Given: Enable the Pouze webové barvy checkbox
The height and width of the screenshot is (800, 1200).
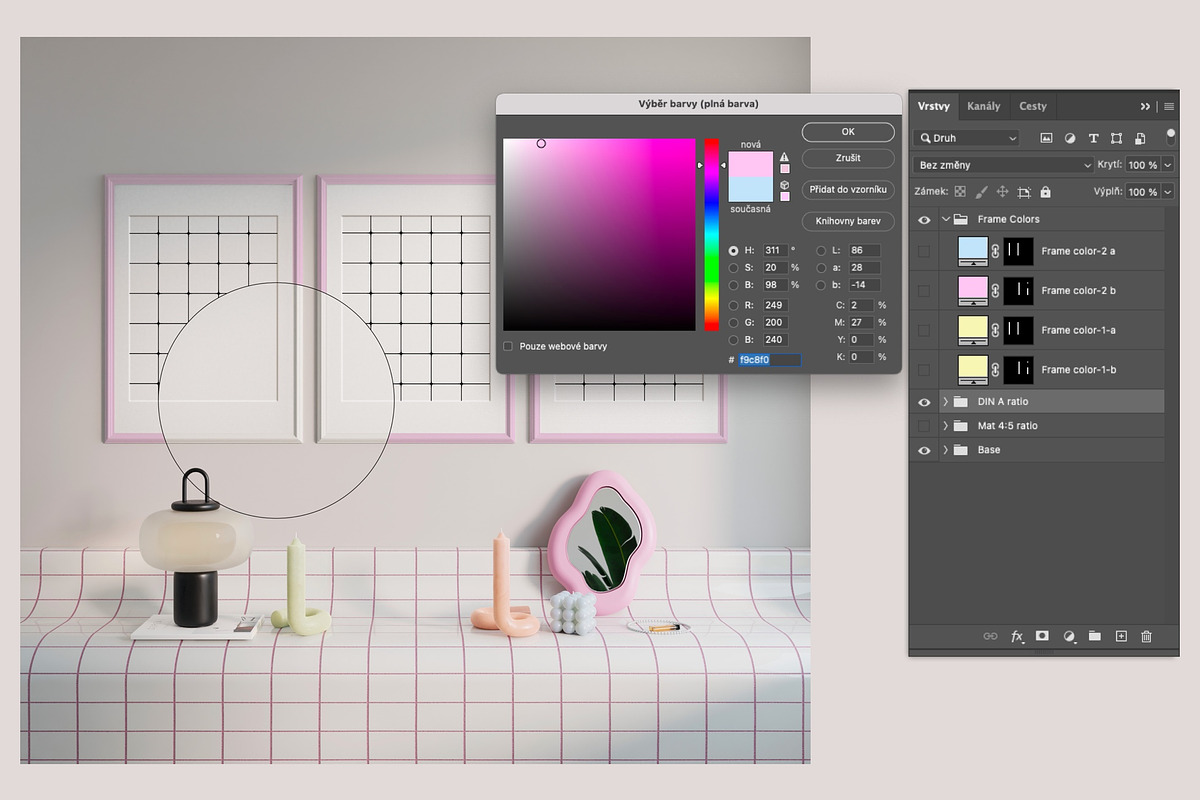Looking at the screenshot, I should click(x=508, y=346).
